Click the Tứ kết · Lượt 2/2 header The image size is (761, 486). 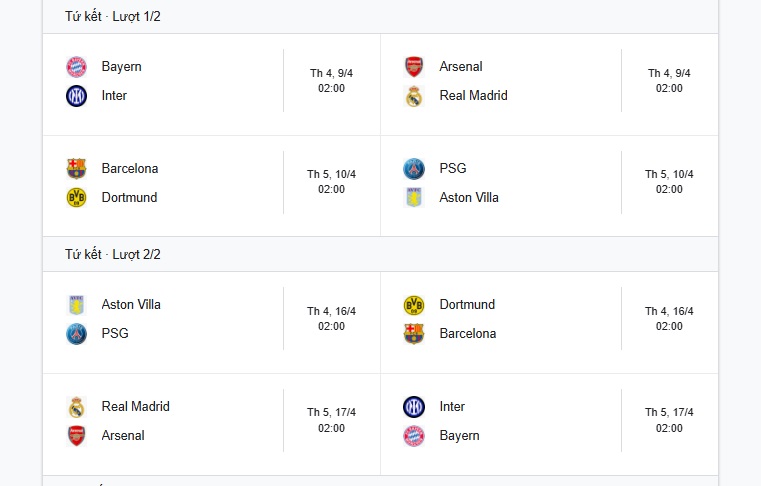113,254
